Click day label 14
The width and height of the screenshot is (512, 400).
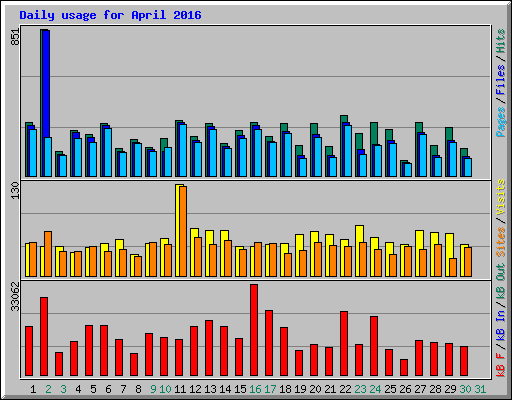225,389
